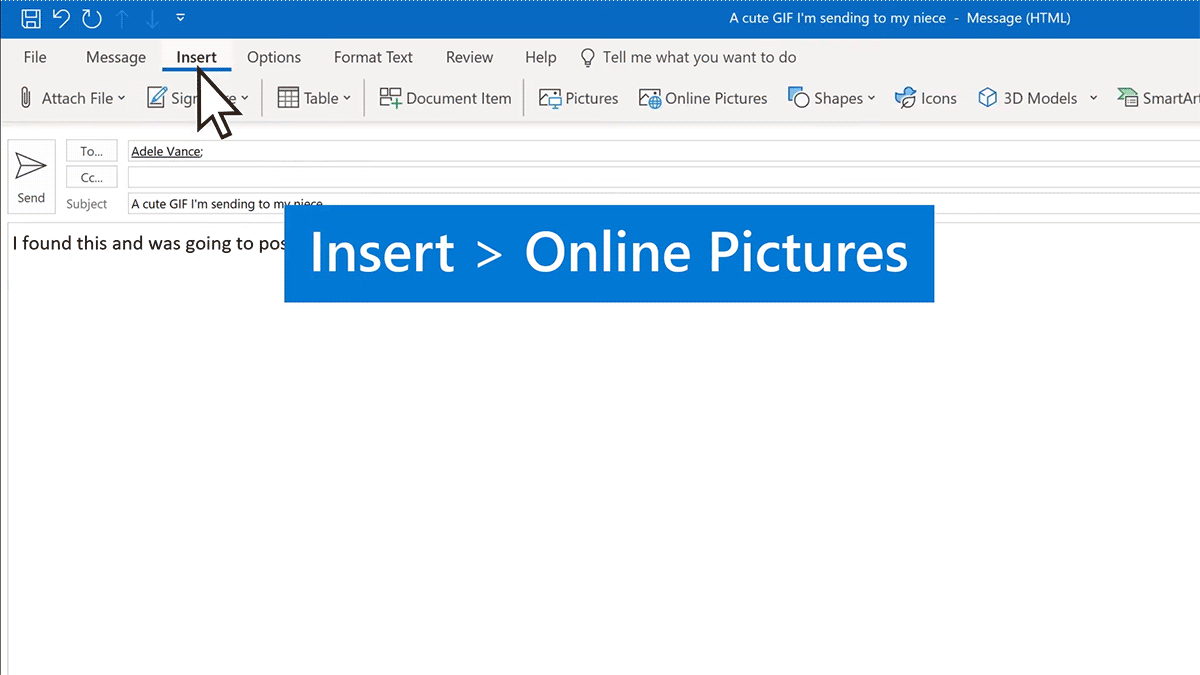This screenshot has height=675, width=1200.
Task: Open the Shapes dropdown arrow
Action: [x=870, y=98]
